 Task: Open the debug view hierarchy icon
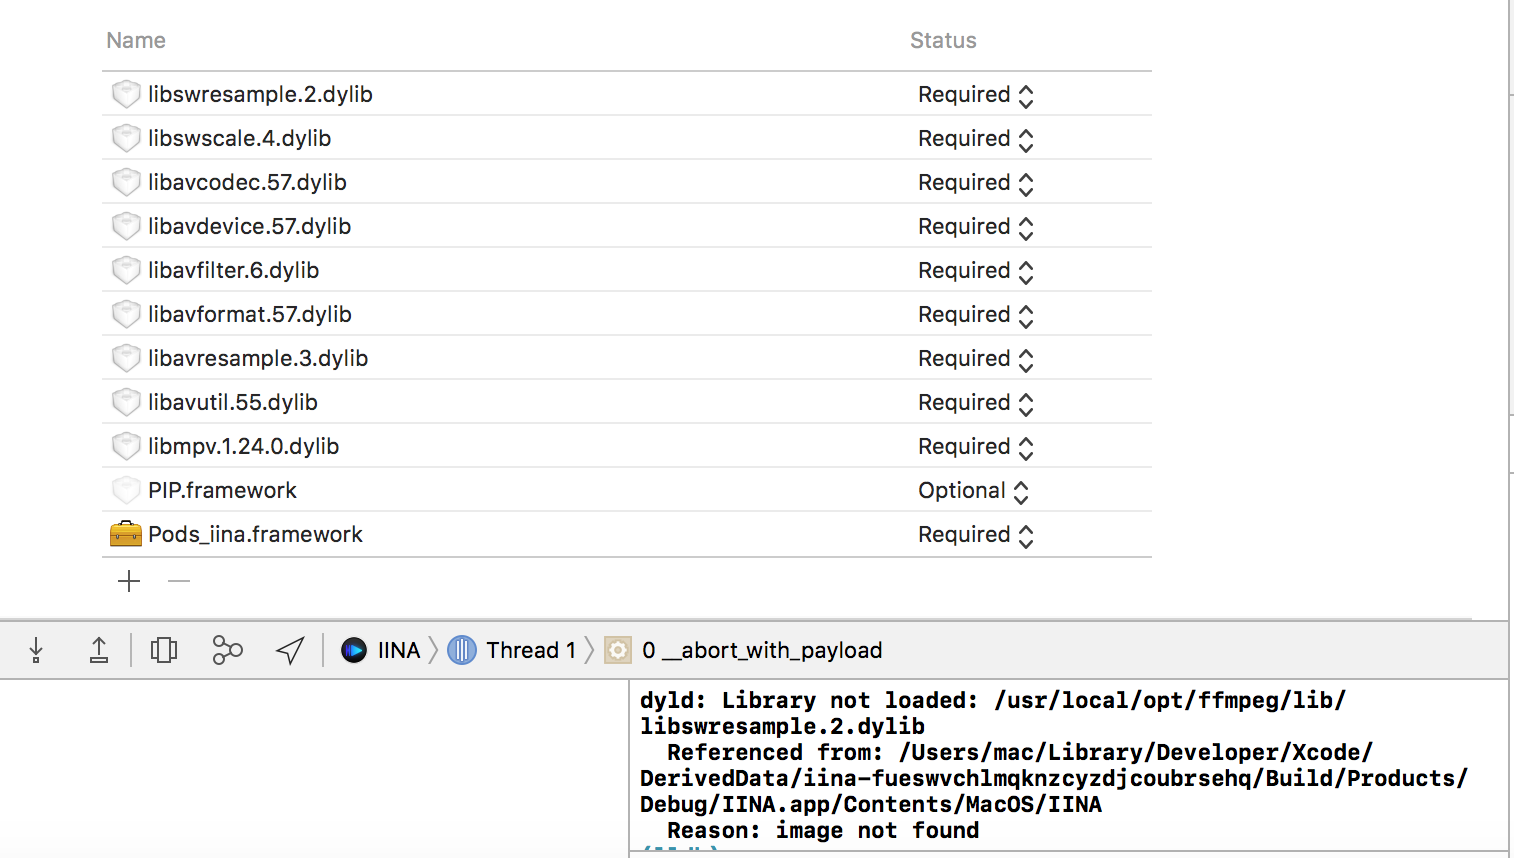click(164, 650)
